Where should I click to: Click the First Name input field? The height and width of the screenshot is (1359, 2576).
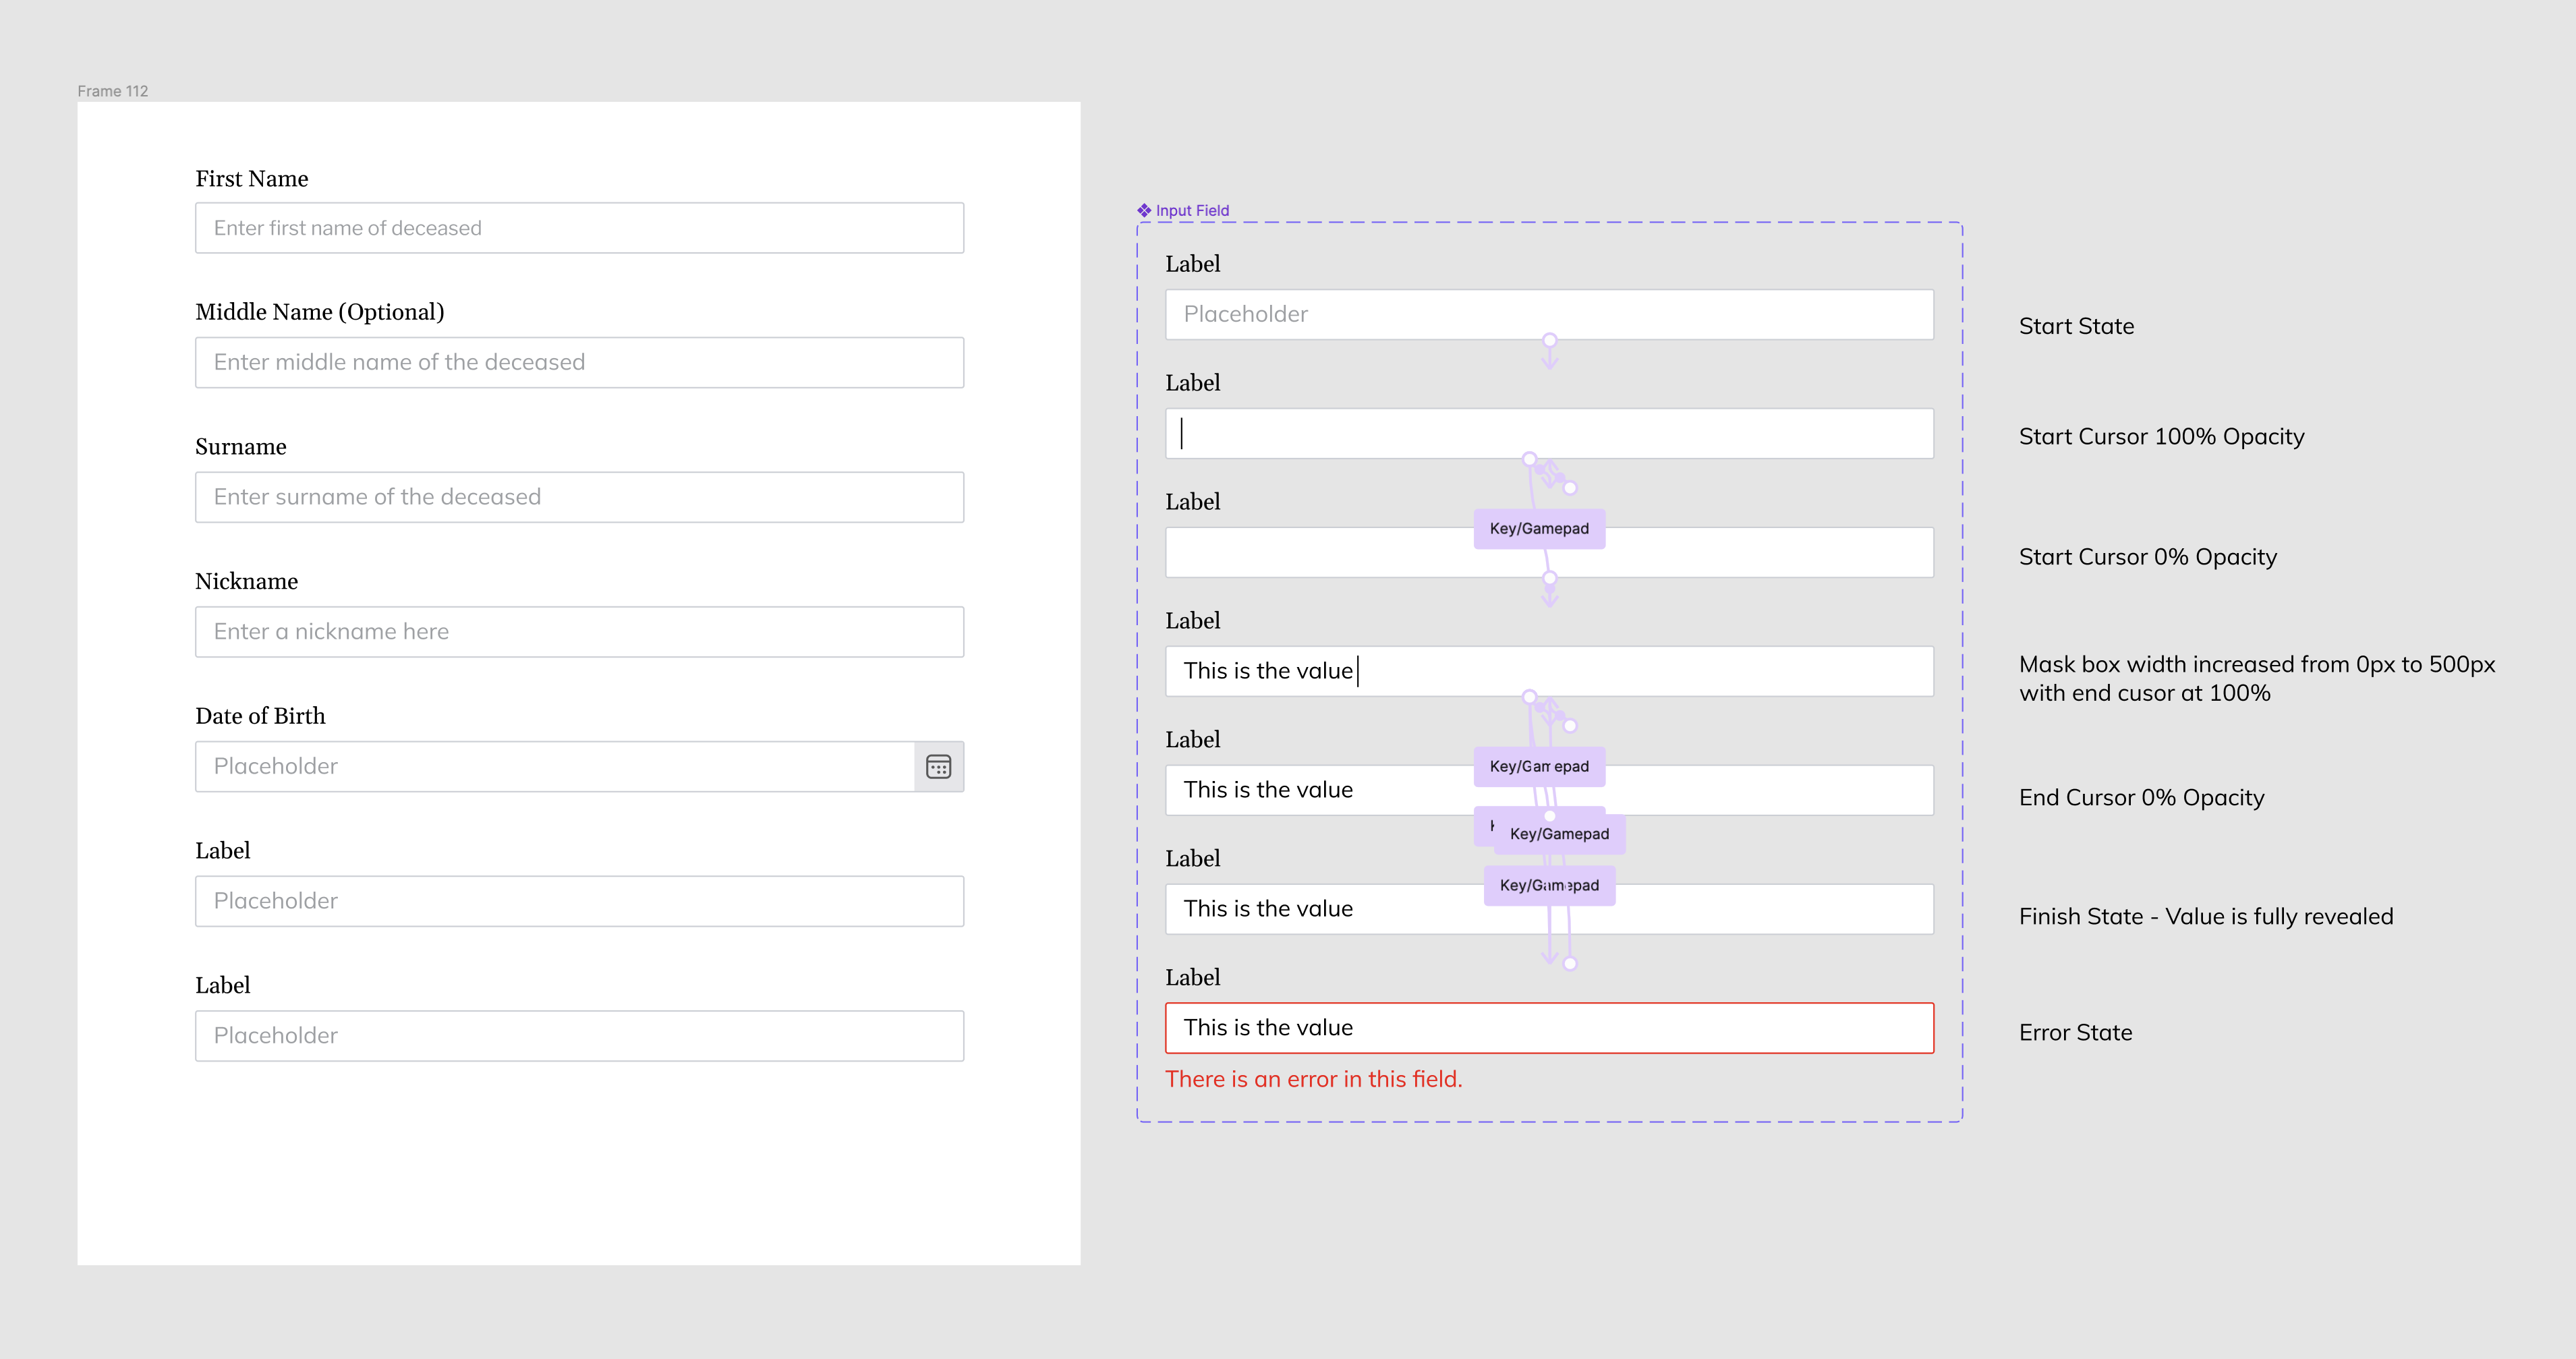click(x=579, y=228)
